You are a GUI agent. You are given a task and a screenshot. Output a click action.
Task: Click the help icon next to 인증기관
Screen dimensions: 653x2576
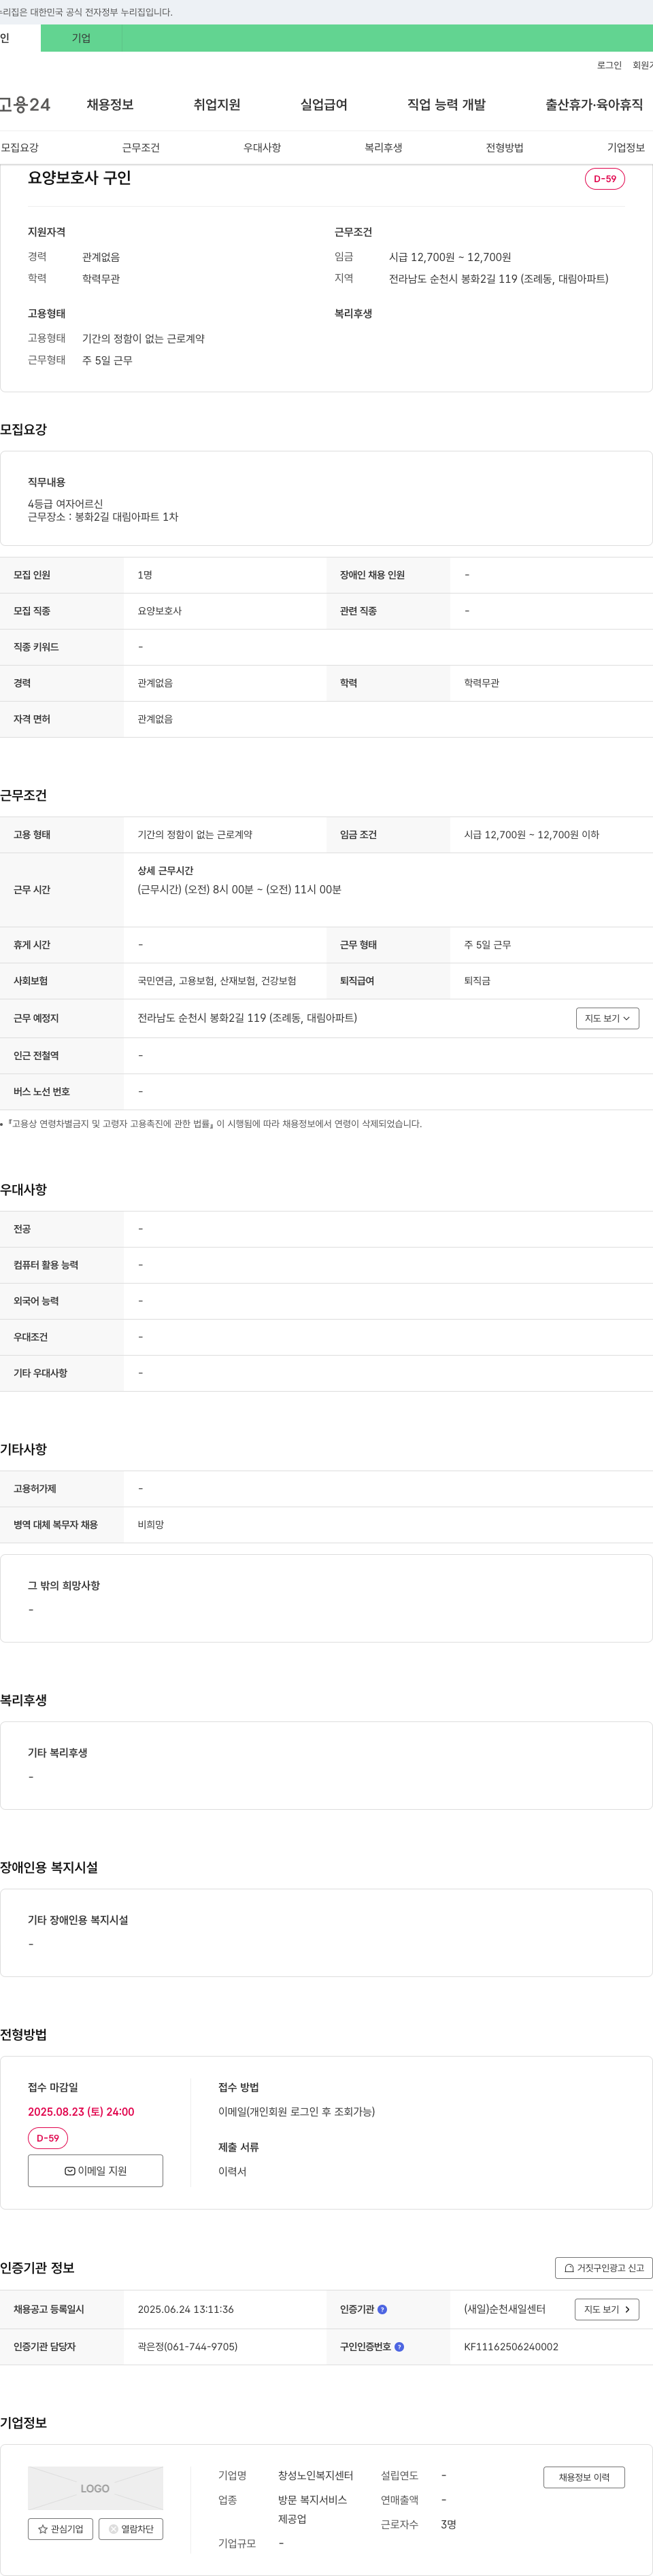click(x=382, y=2309)
